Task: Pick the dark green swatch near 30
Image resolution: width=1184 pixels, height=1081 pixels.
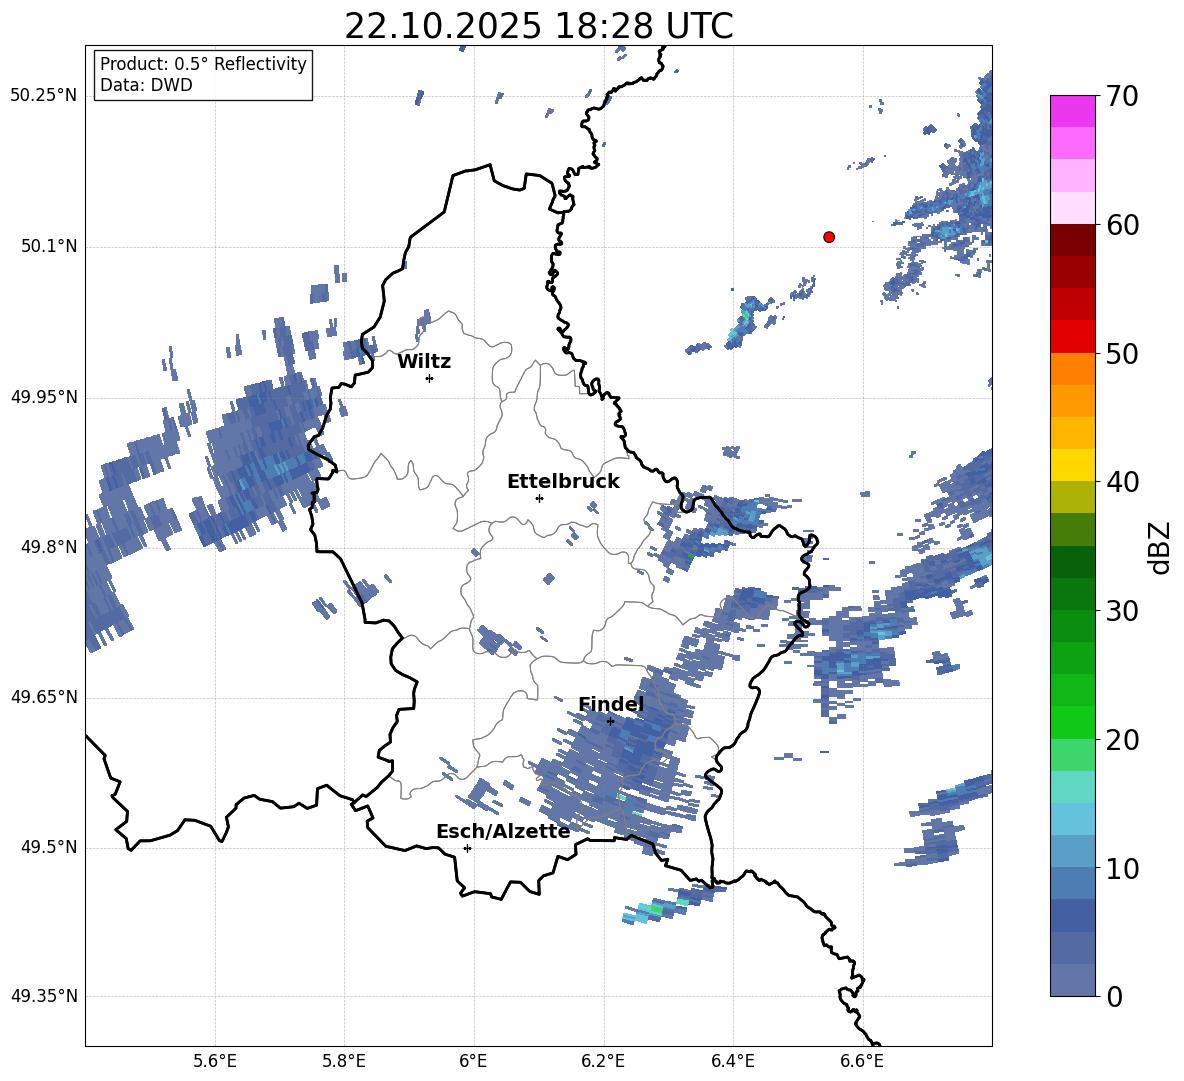Action: (1073, 594)
